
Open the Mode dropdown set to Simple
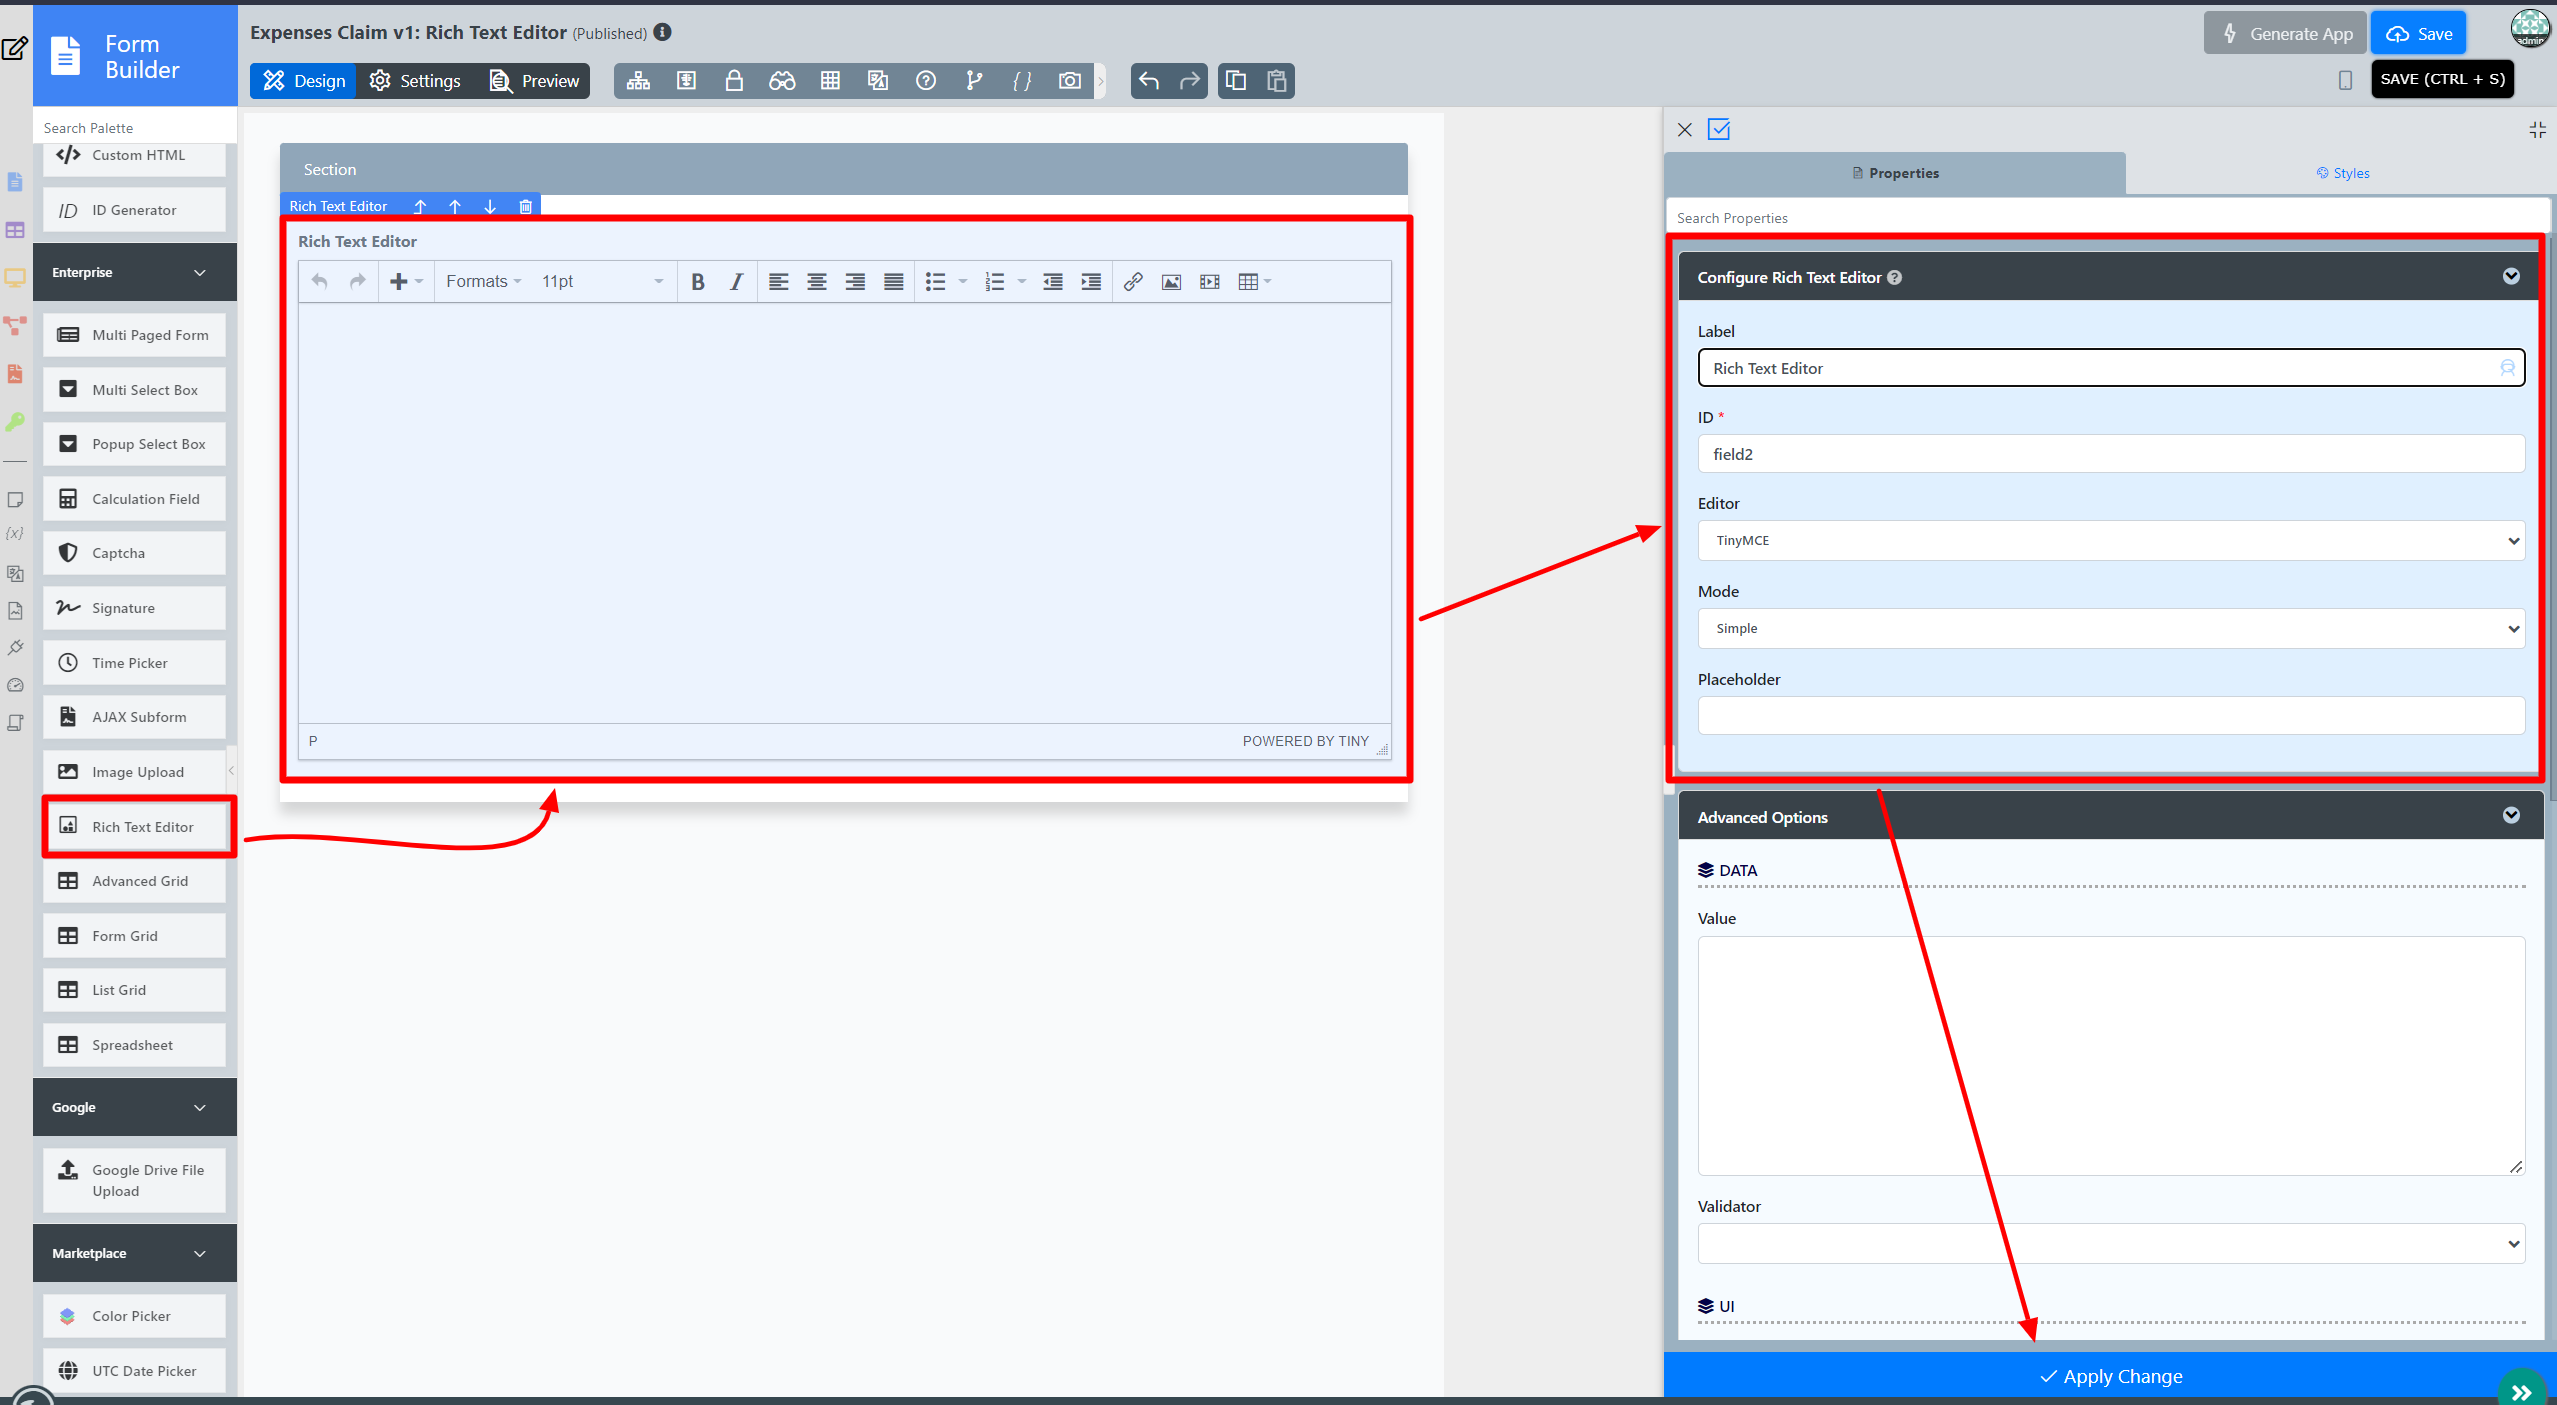(x=2110, y=629)
